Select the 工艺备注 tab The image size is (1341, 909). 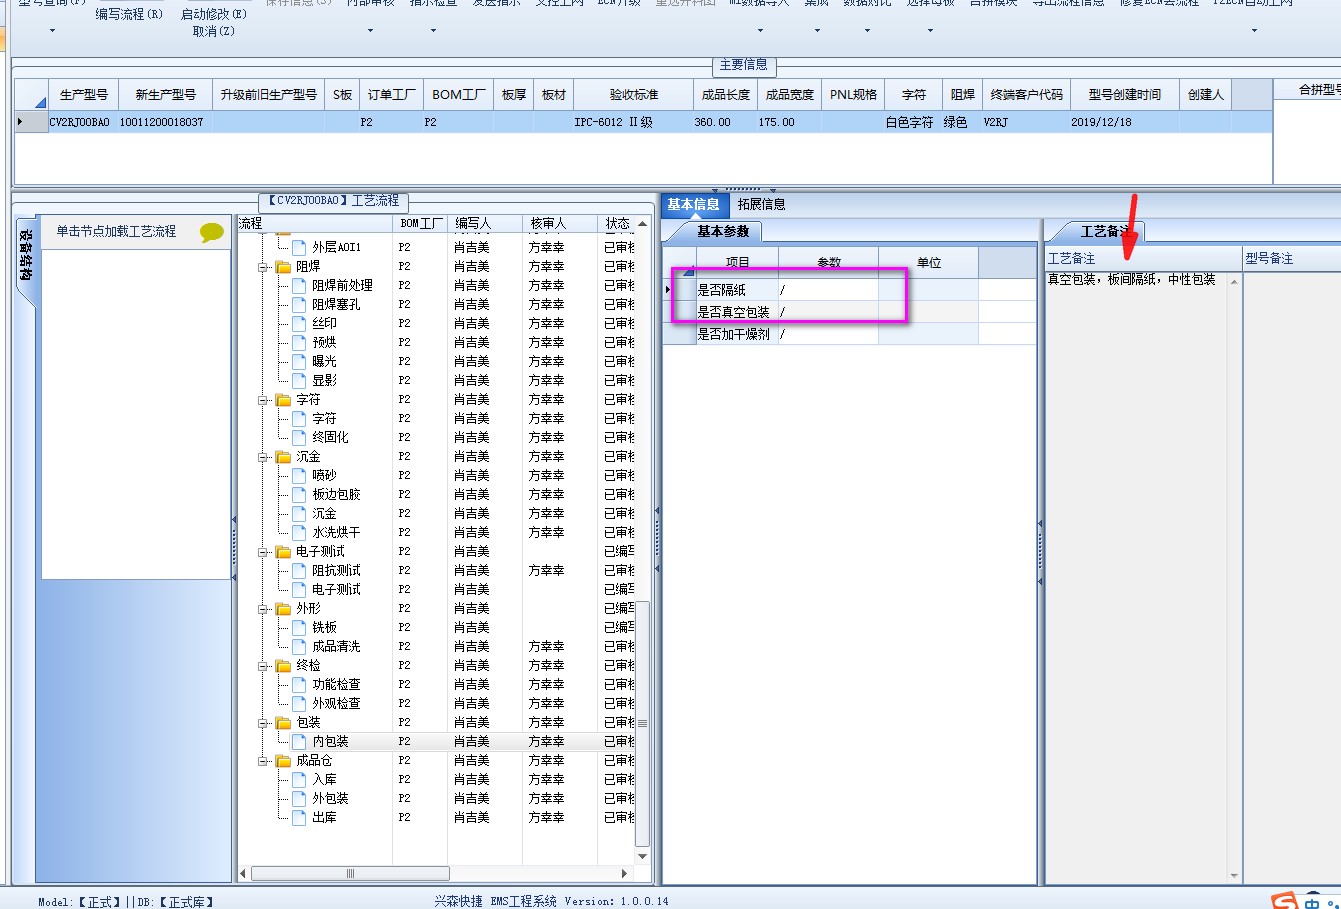(x=1104, y=231)
